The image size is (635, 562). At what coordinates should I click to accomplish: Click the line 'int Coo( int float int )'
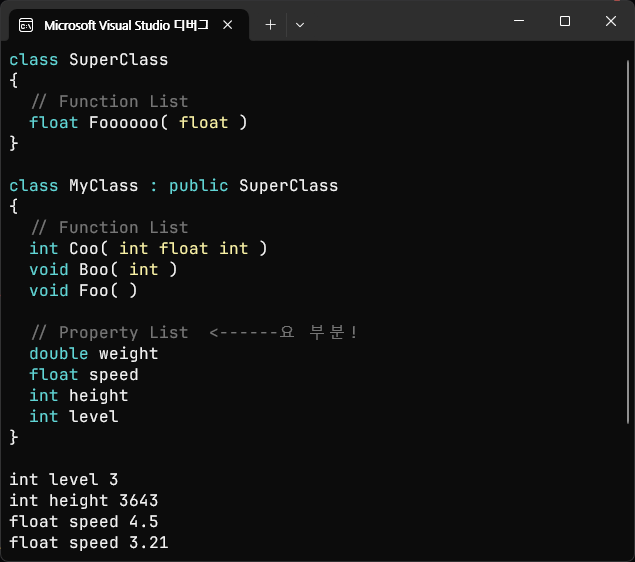click(148, 249)
